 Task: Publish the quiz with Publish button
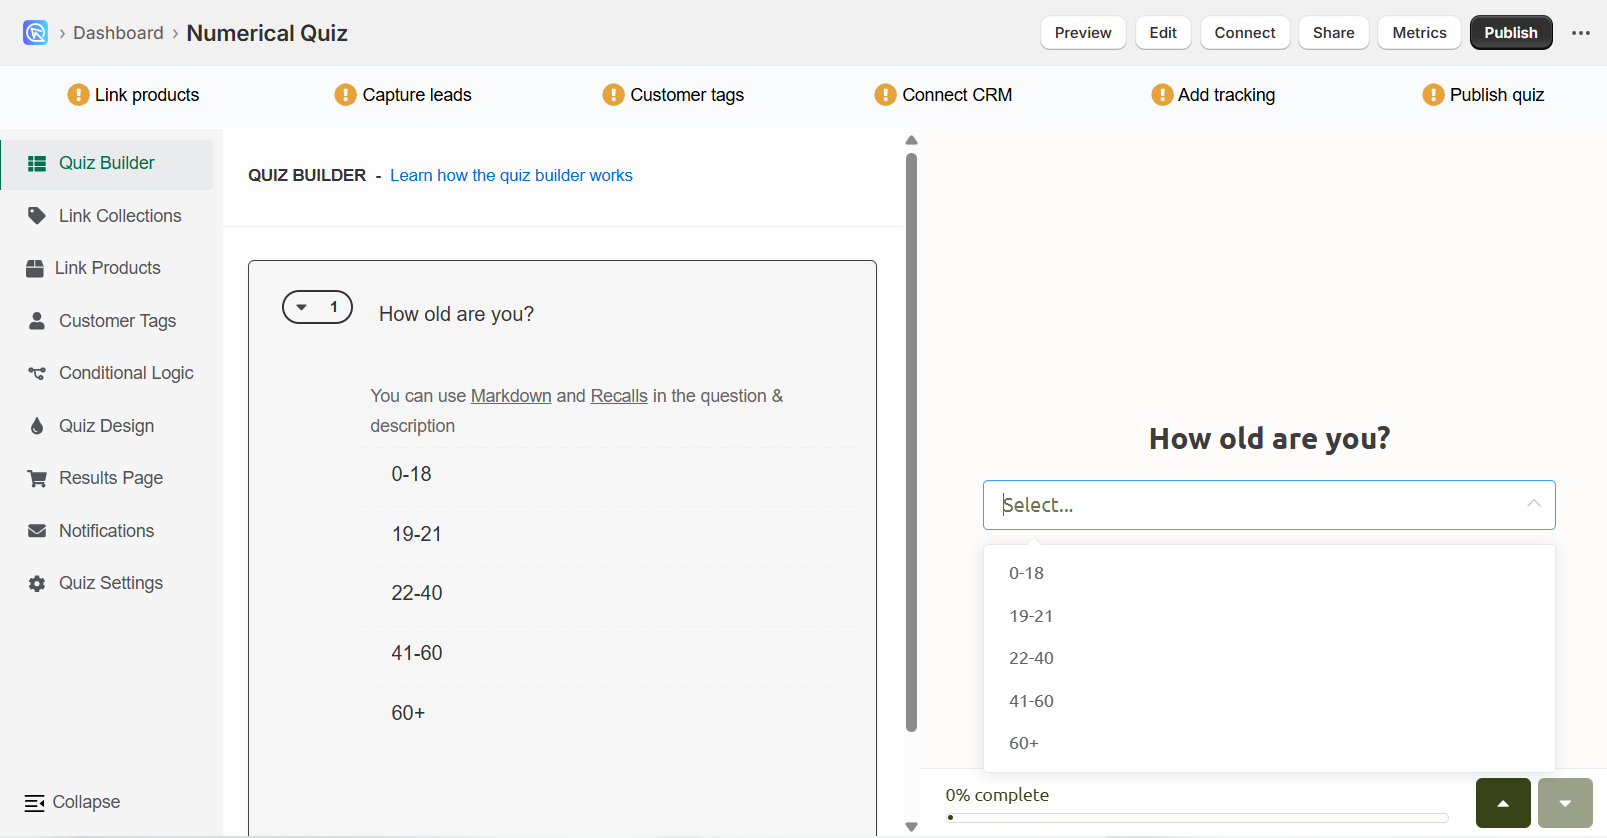pyautogui.click(x=1511, y=33)
